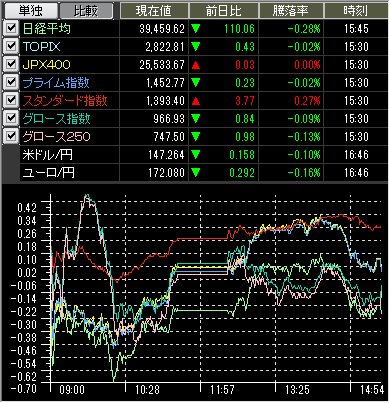The height and width of the screenshot is (403, 390).
Task: Disable the プライム指数 checkbox
Action: pyautogui.click(x=11, y=82)
